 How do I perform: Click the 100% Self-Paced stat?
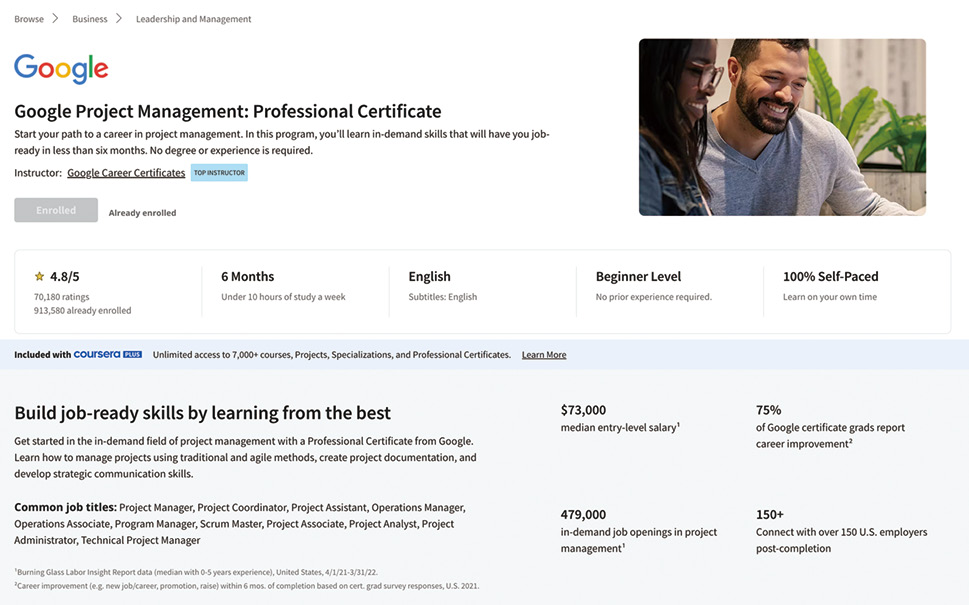831,276
